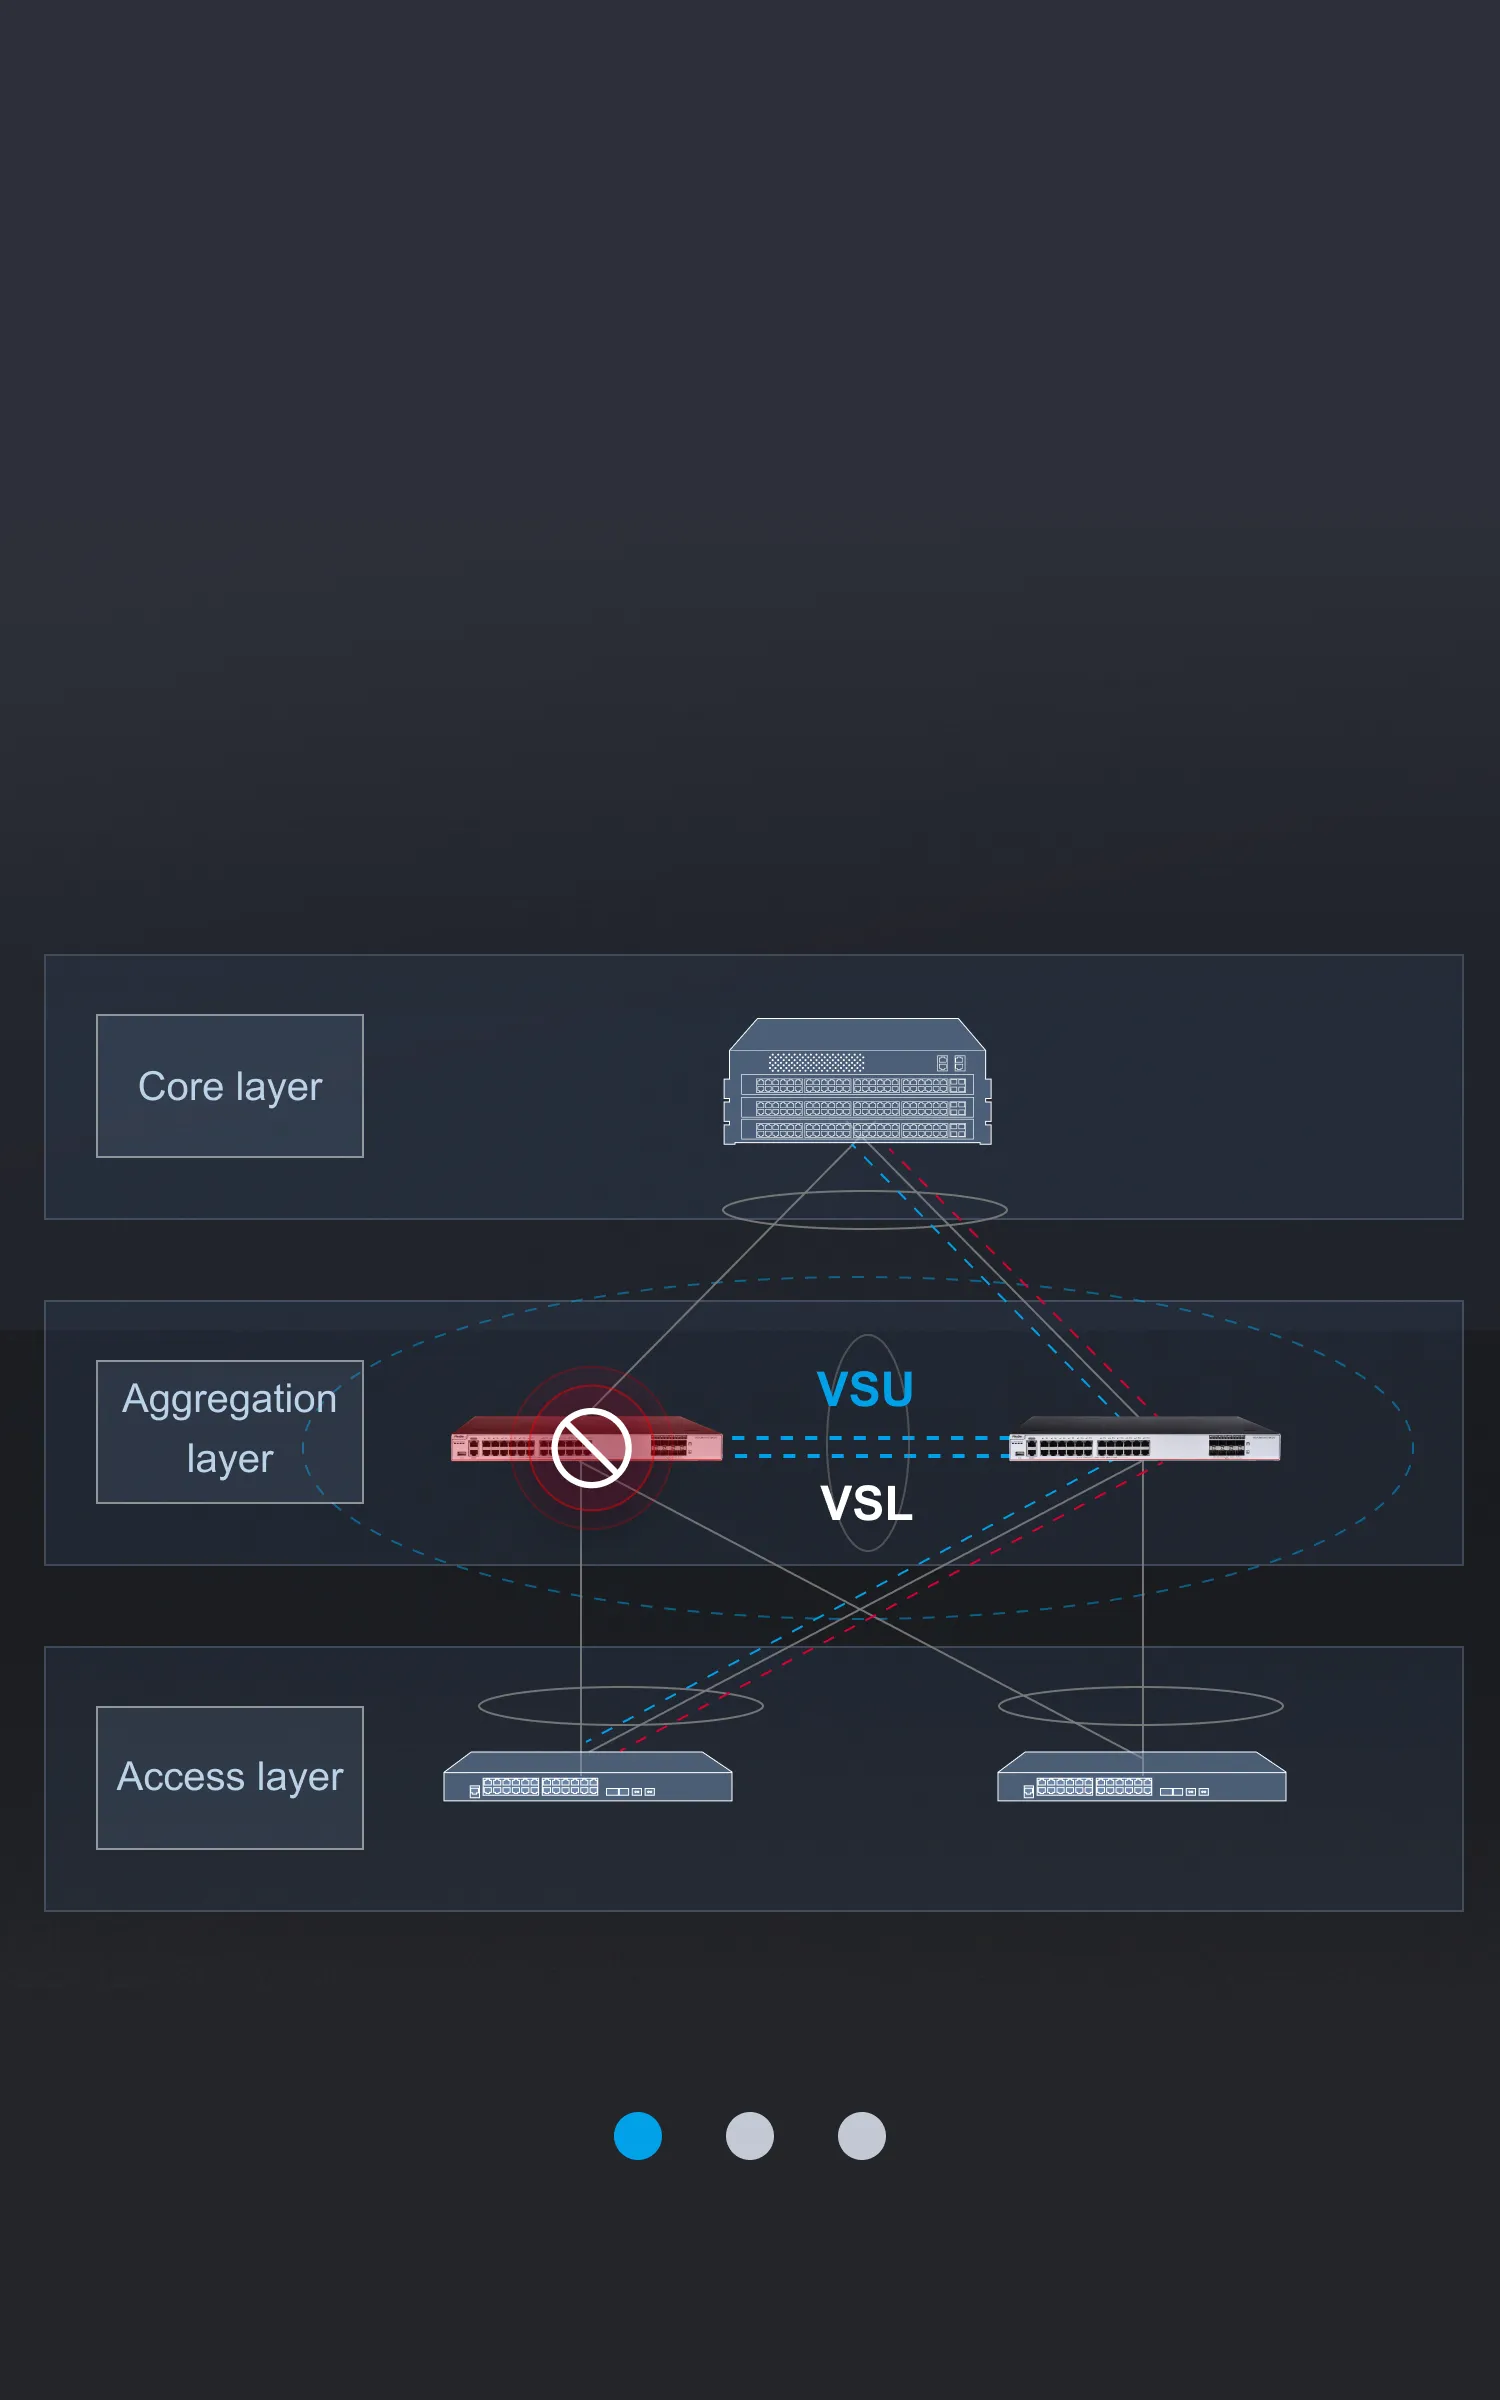The width and height of the screenshot is (1500, 2400).
Task: Click the ellipse above left access switch
Action: pyautogui.click(x=621, y=1706)
